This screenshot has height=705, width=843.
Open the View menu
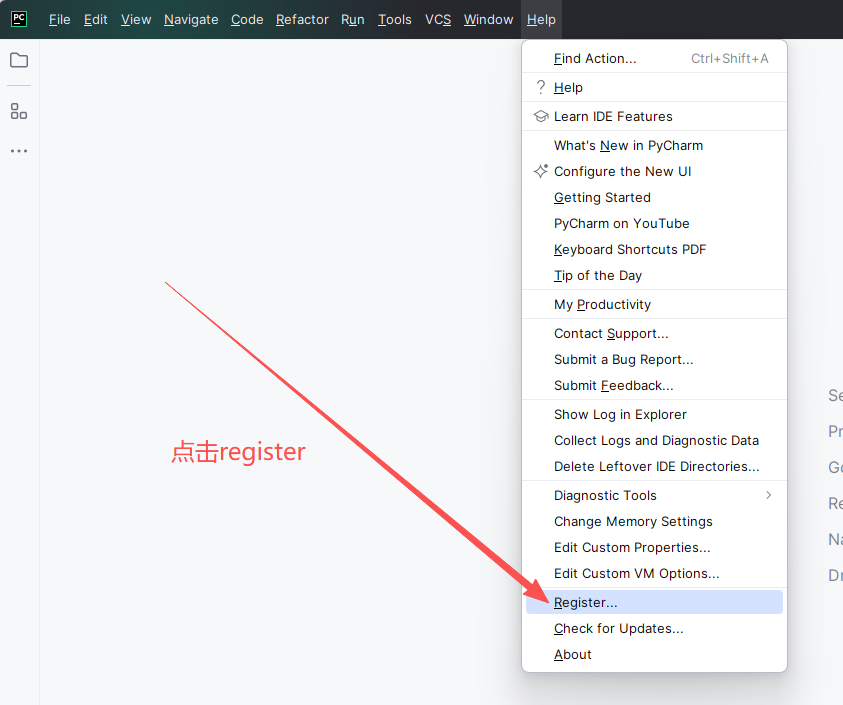pos(135,20)
